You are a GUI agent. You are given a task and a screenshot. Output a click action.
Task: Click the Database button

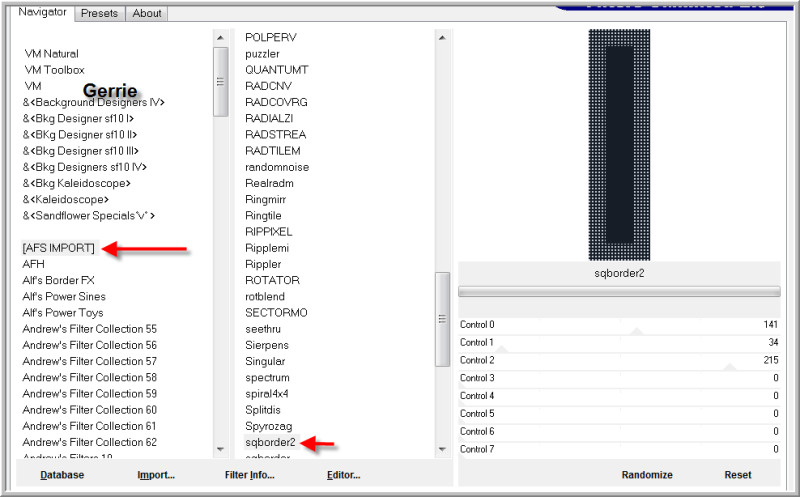pos(62,475)
